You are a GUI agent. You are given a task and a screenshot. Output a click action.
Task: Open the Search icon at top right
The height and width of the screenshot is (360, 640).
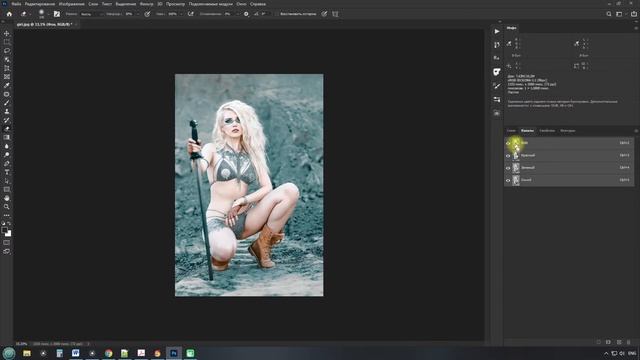(x=609, y=14)
